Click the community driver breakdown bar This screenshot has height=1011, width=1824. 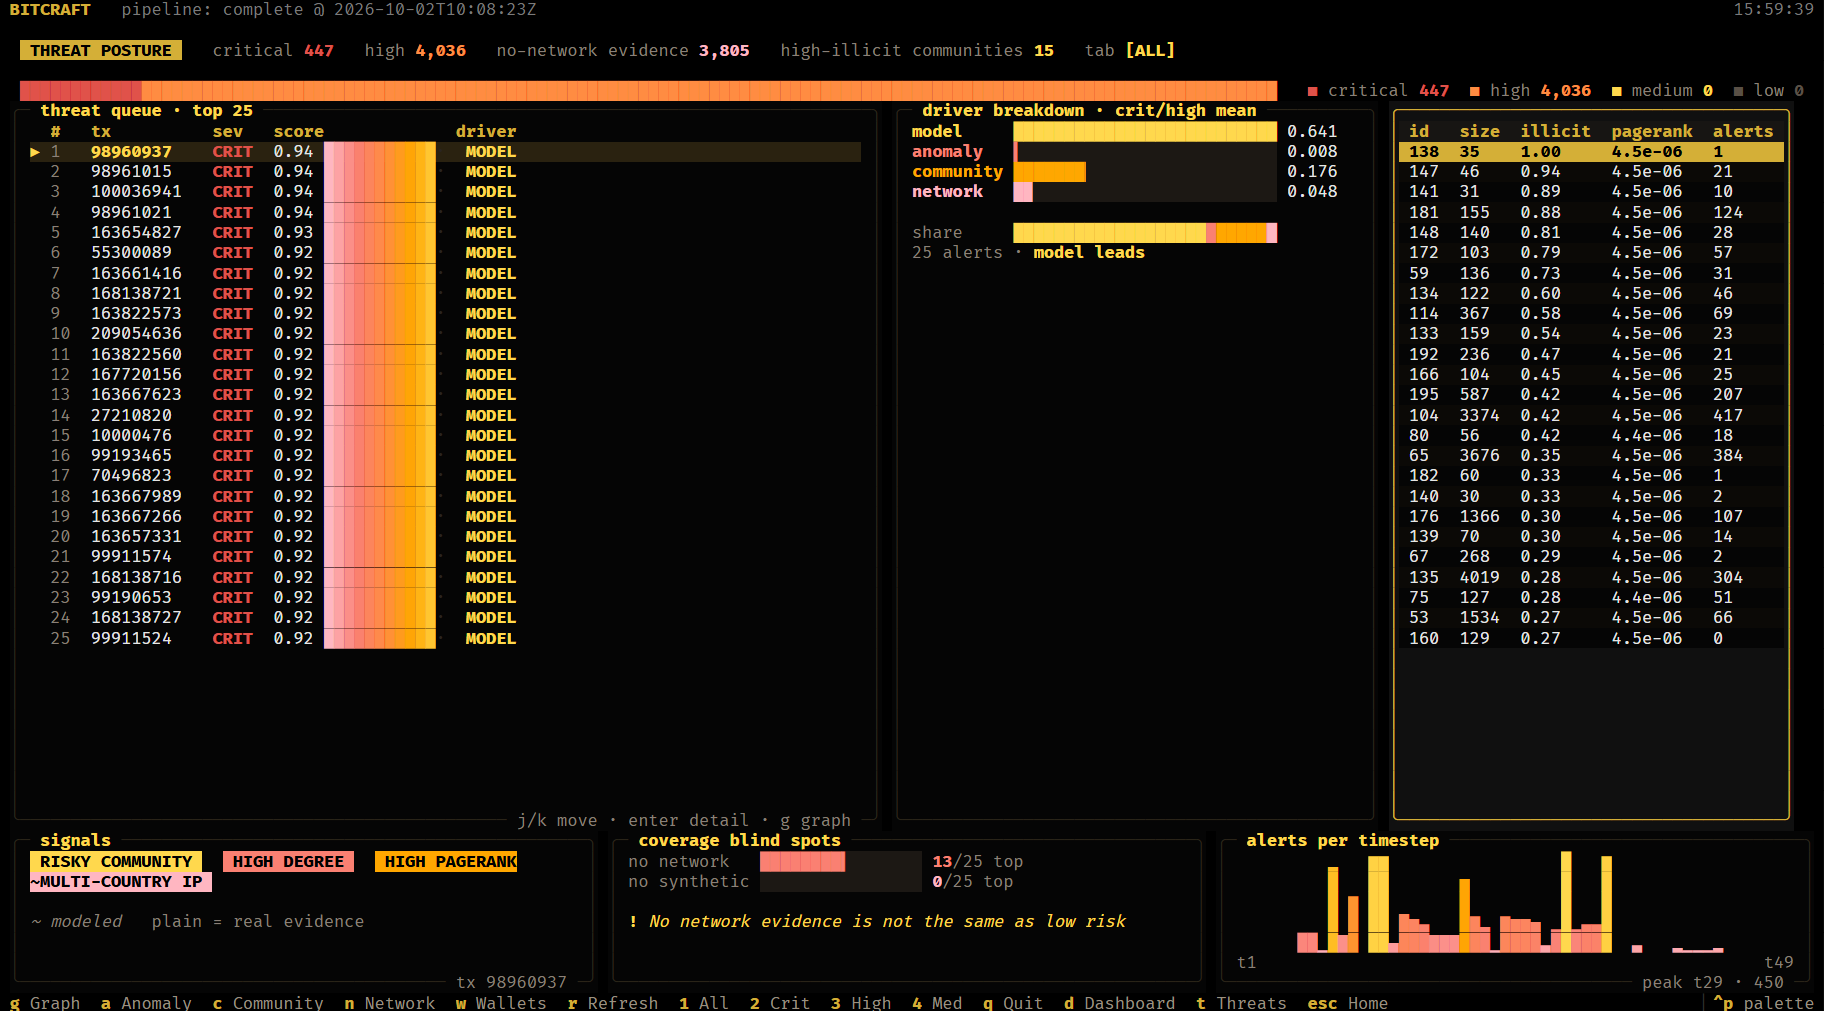1145,172
